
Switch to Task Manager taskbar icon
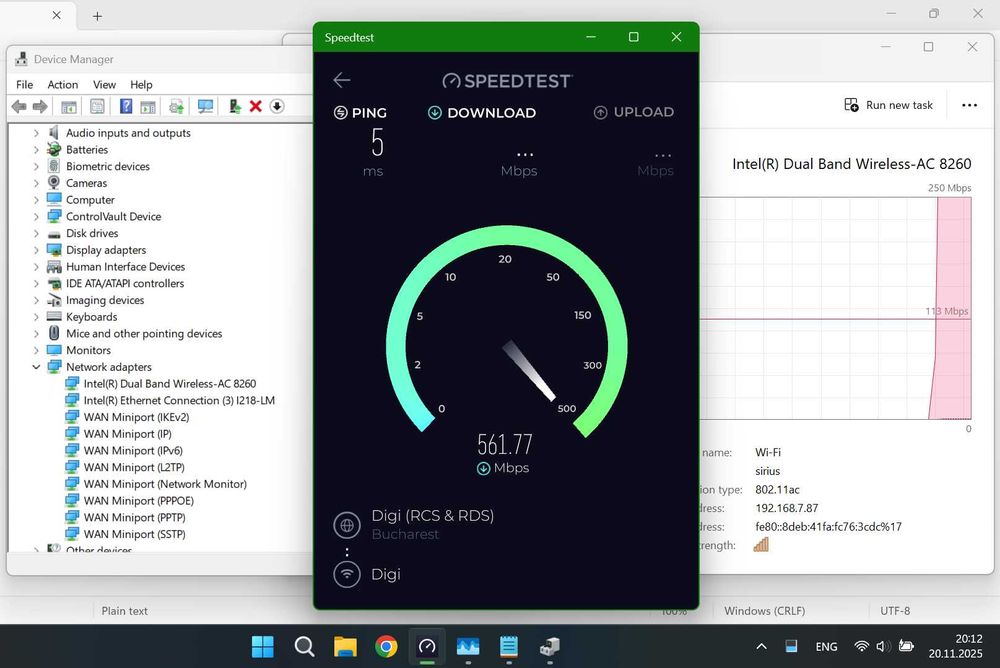pos(468,646)
